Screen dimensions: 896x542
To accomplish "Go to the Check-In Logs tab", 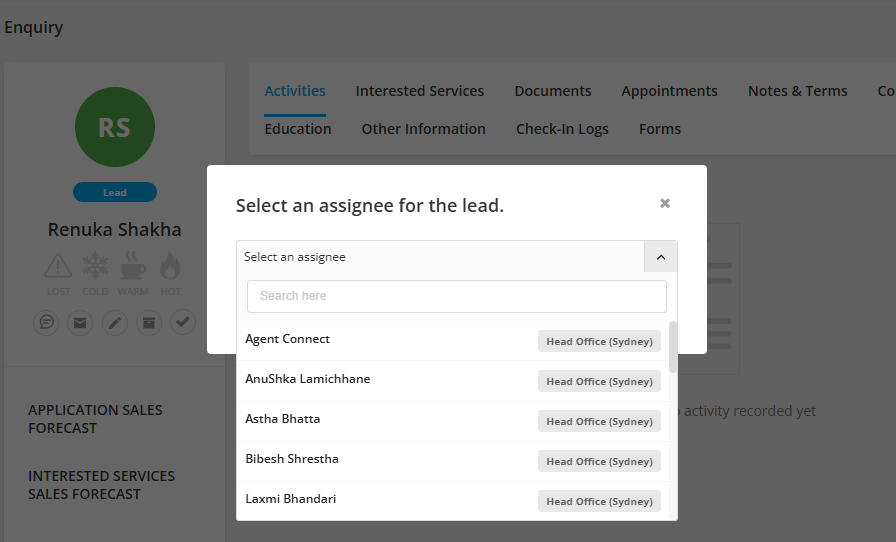I will (x=562, y=129).
